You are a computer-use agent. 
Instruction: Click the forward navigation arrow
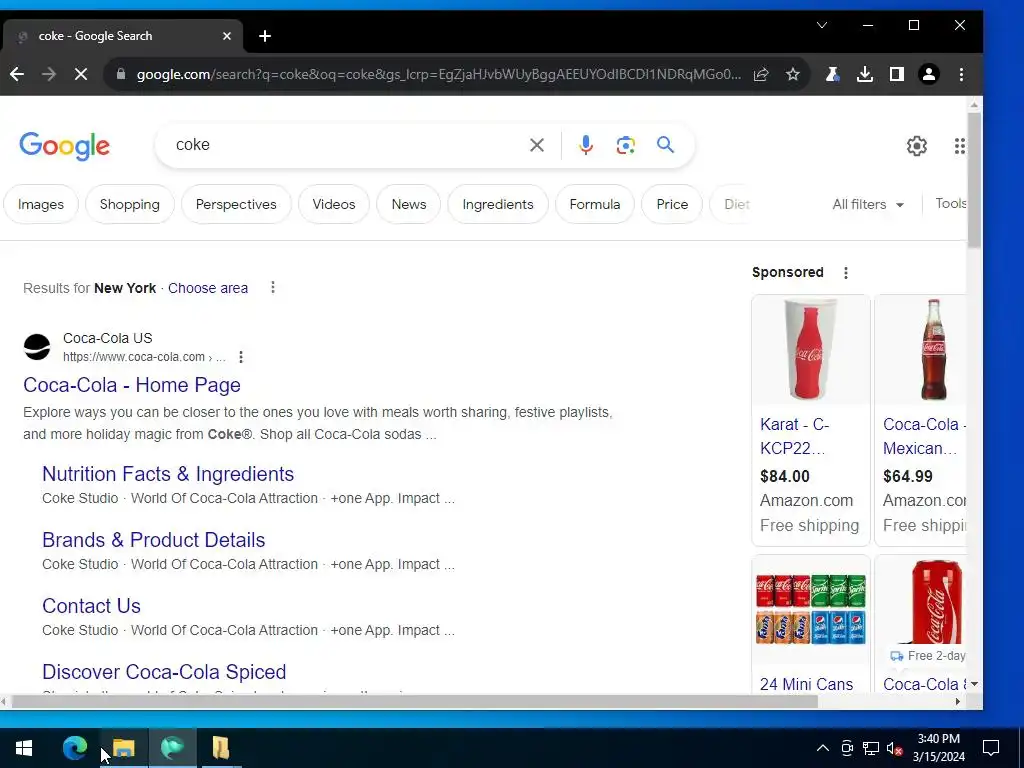49,74
